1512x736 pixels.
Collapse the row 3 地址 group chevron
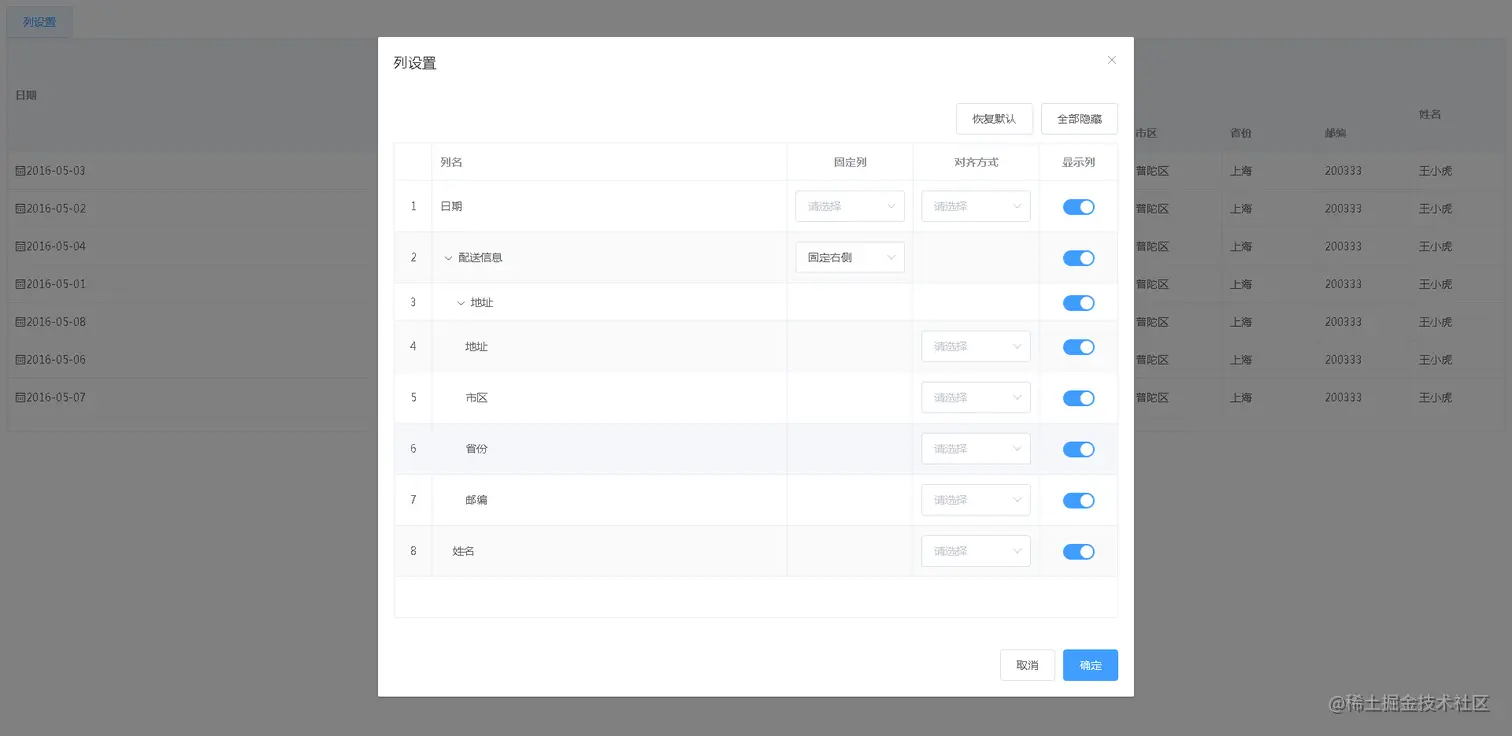click(460, 302)
